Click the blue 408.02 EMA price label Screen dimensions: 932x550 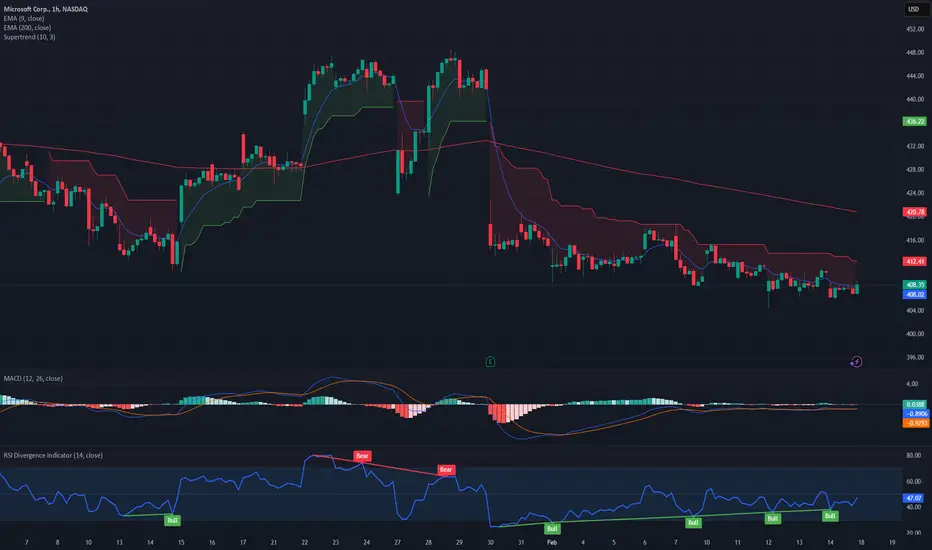click(914, 294)
